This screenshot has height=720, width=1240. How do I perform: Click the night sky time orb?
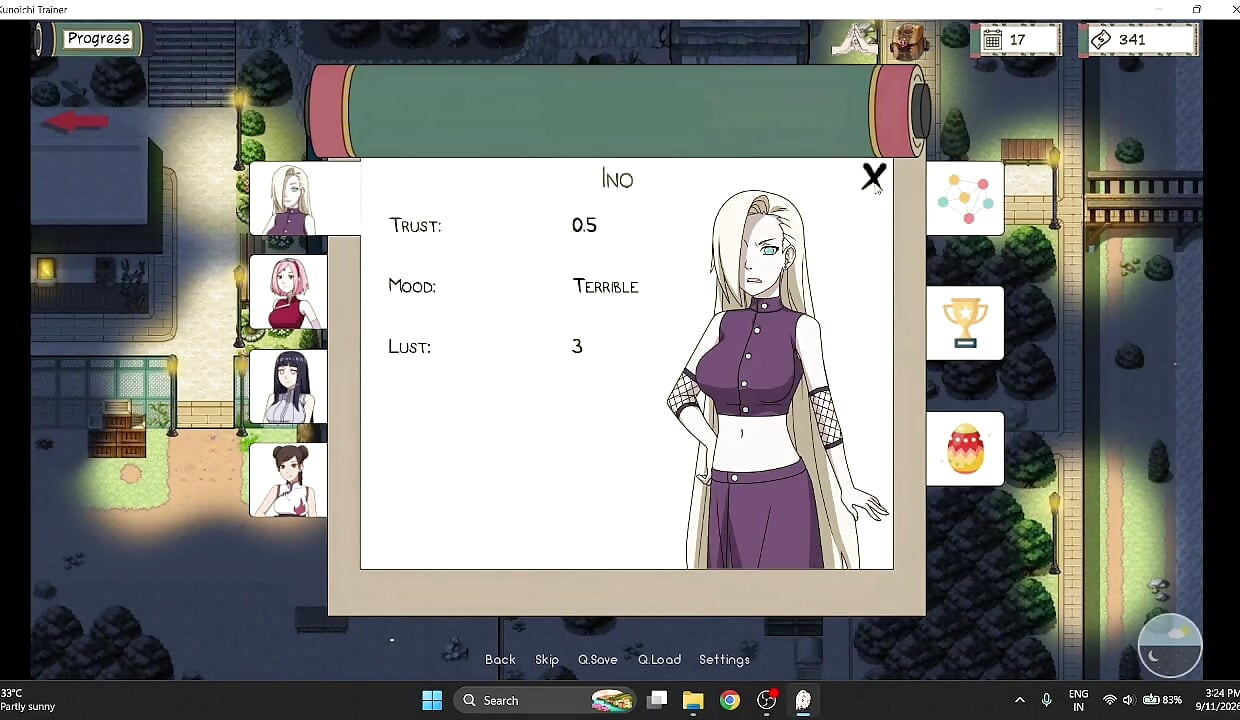click(1170, 645)
